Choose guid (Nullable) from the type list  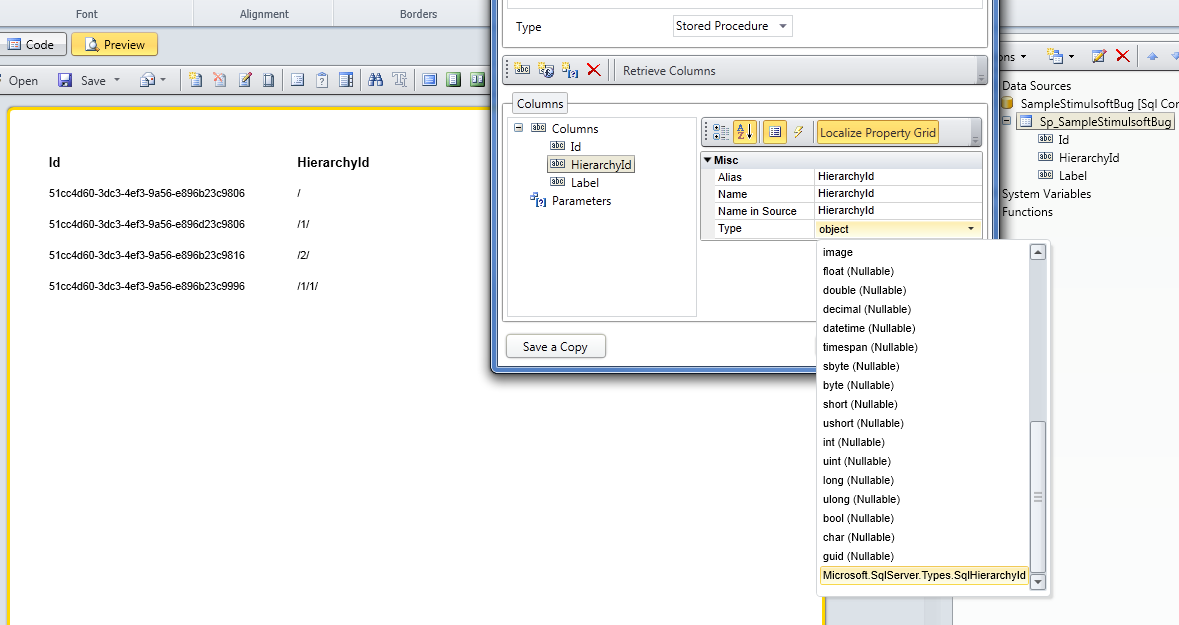coord(858,556)
